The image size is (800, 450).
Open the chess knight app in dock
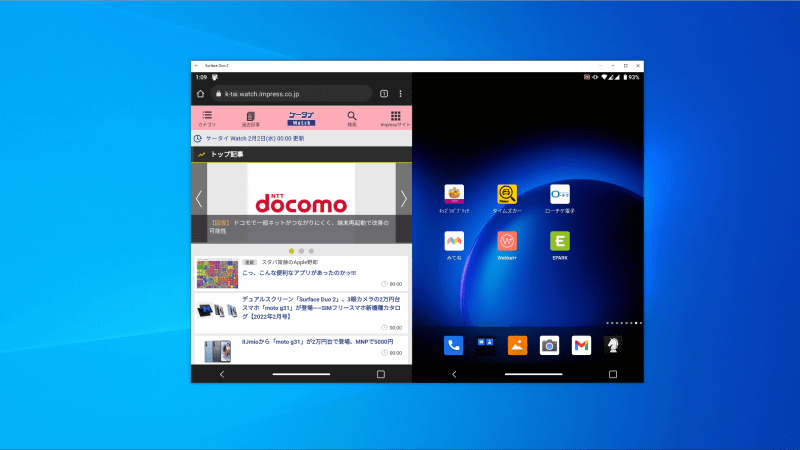(x=613, y=345)
